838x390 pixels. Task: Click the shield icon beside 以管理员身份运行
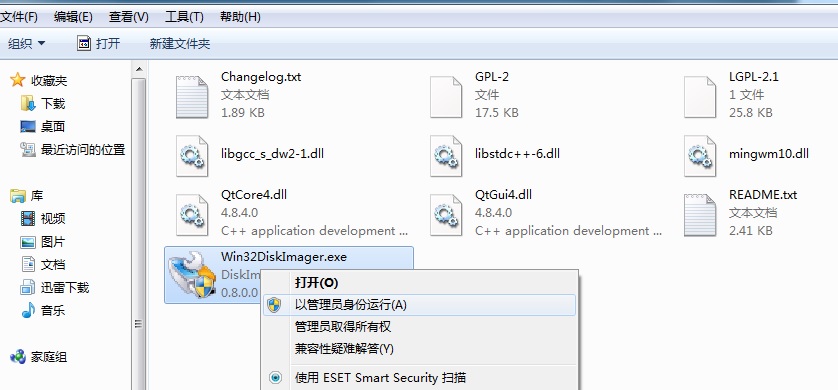pyautogui.click(x=275, y=305)
